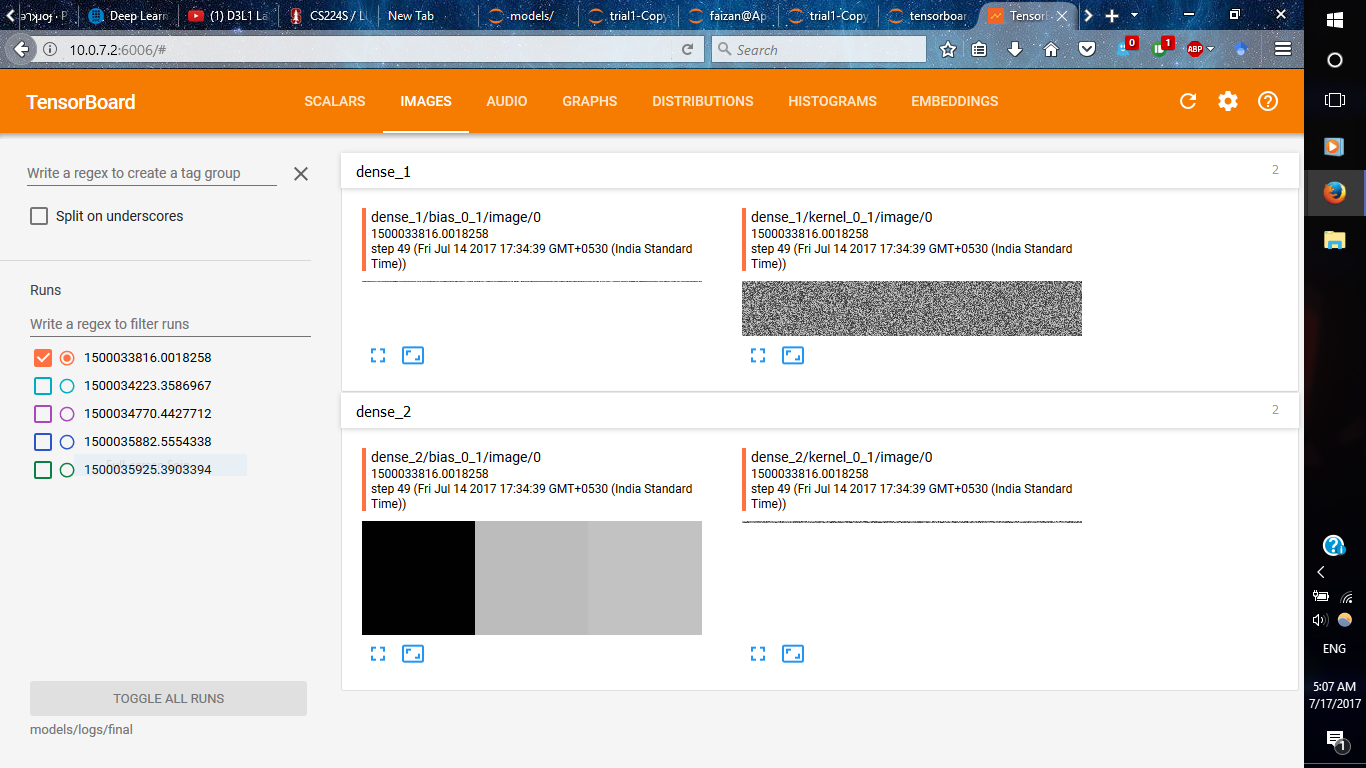Viewport: 1366px width, 768px height.
Task: Click fullscreen bracket icon under dense_1/bias_0_1 image
Action: click(378, 355)
